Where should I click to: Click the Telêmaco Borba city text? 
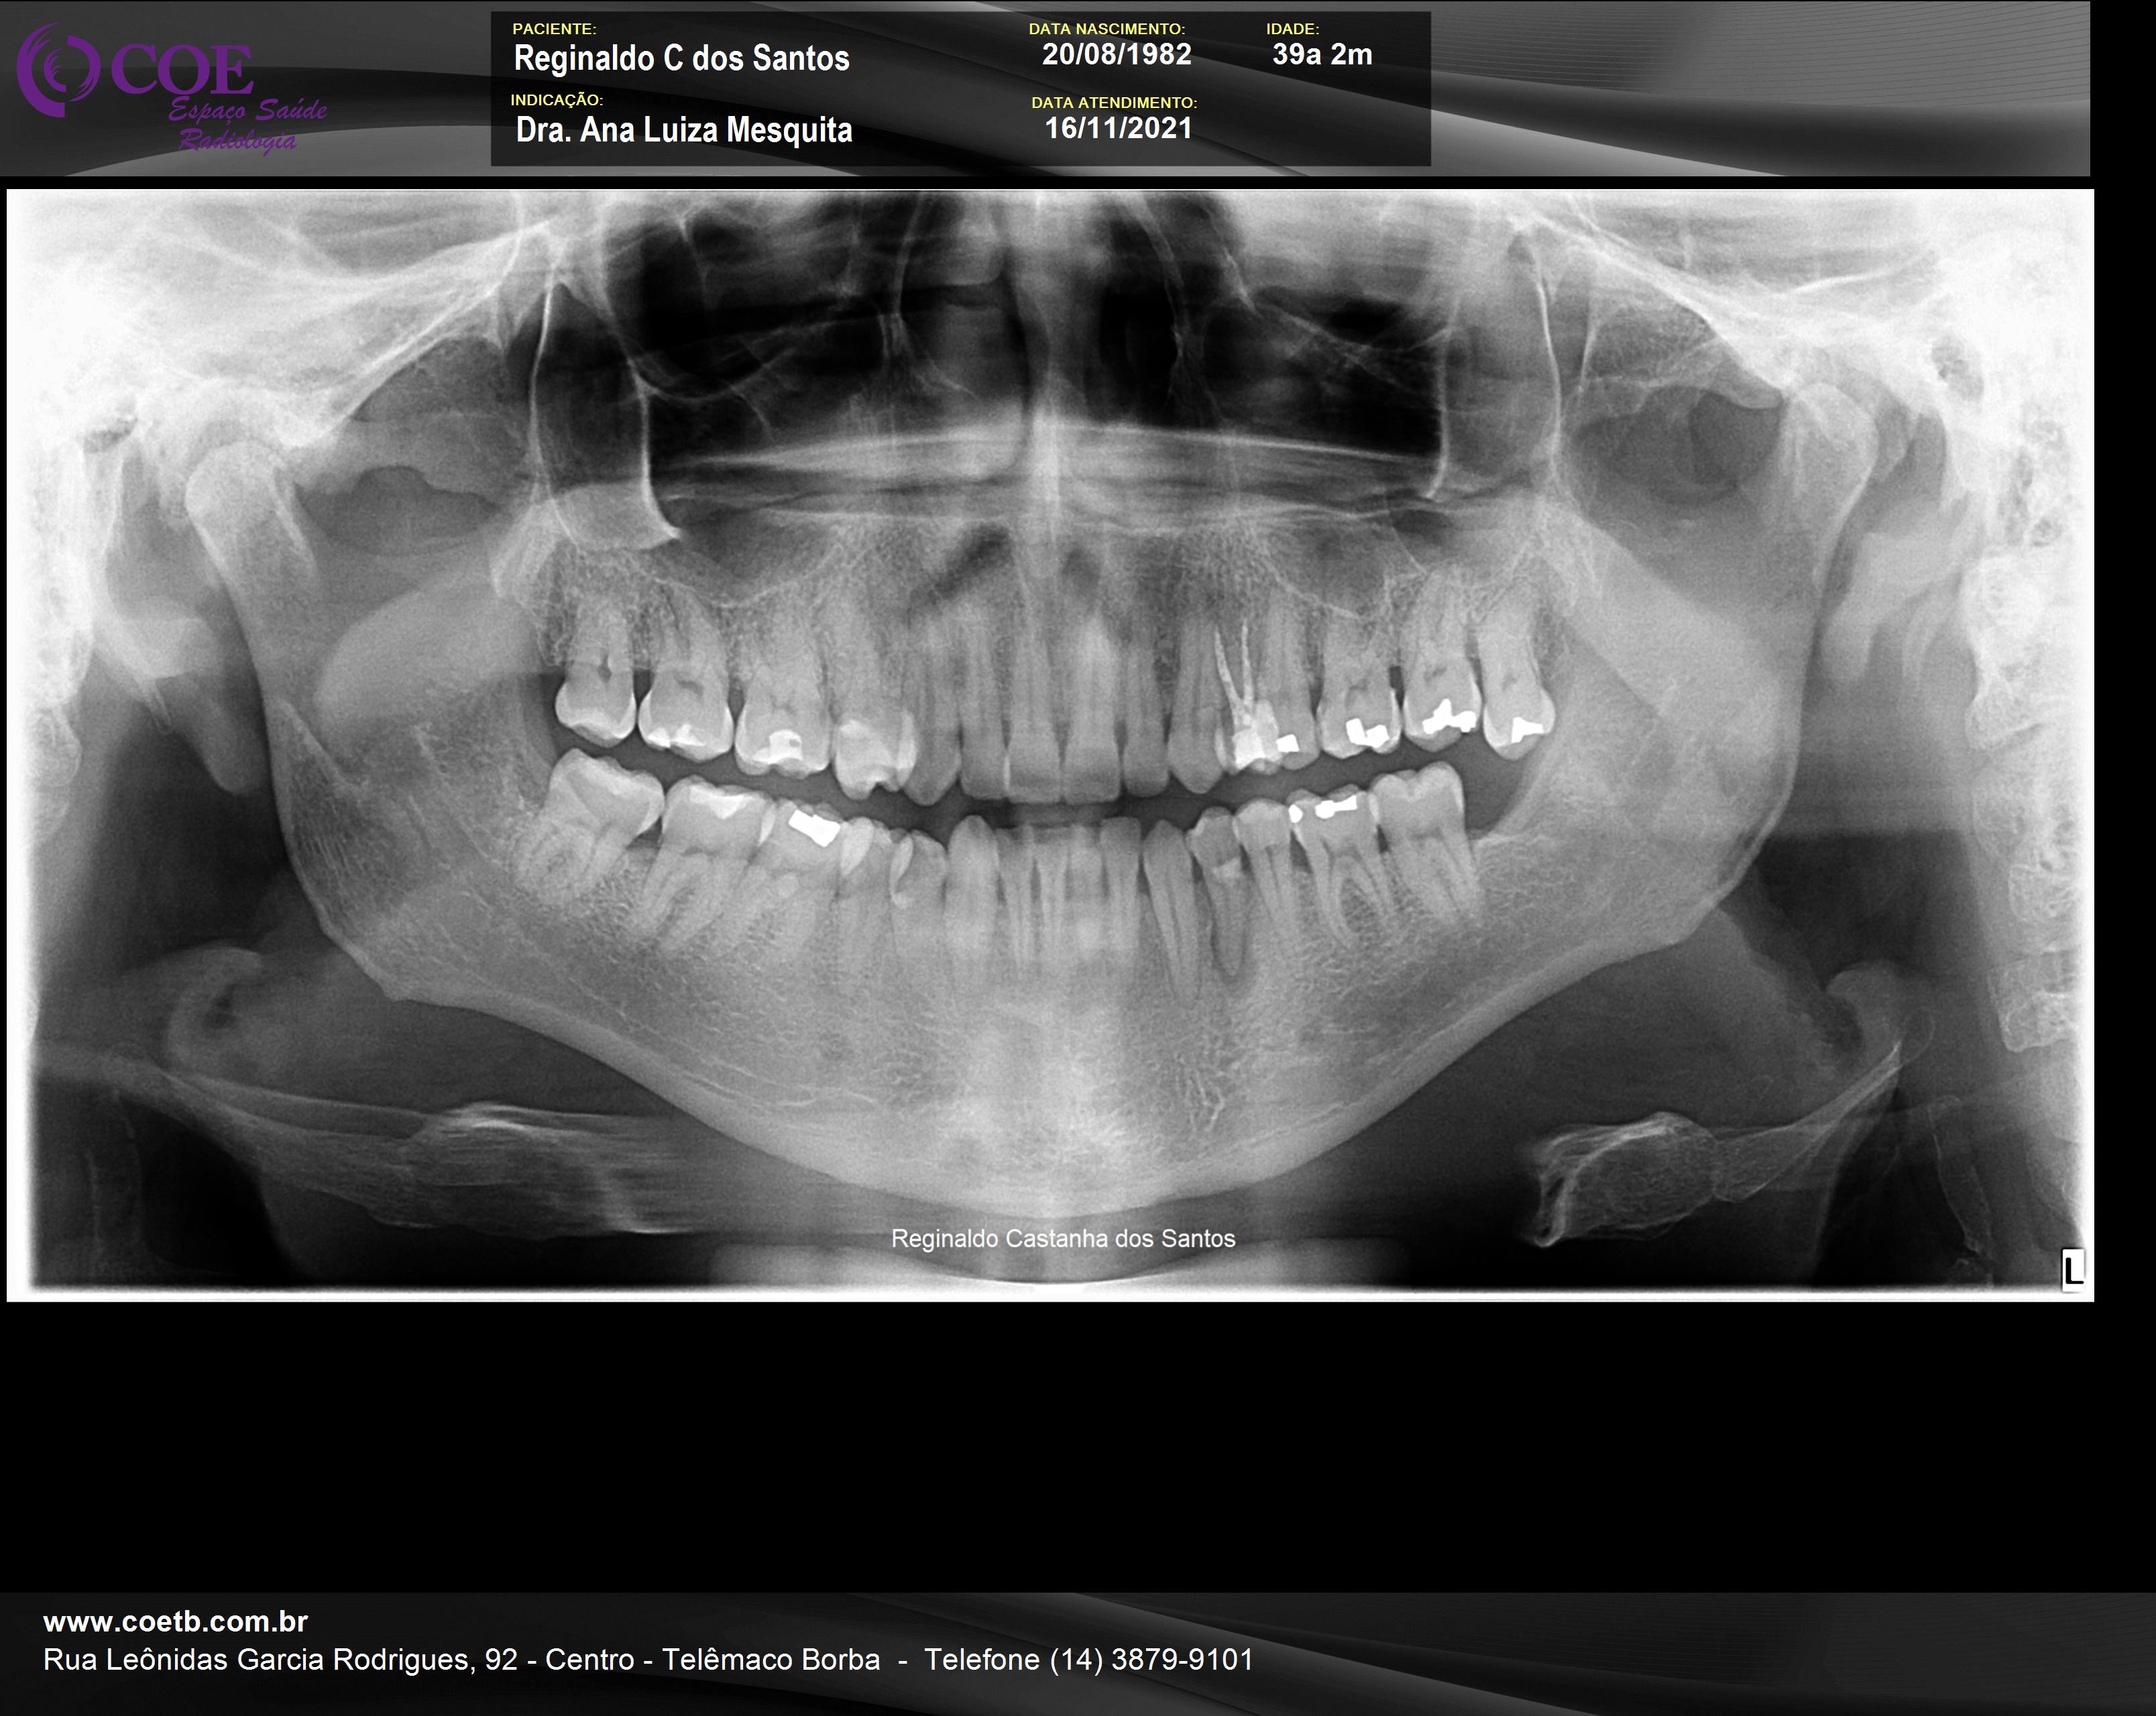click(771, 1660)
